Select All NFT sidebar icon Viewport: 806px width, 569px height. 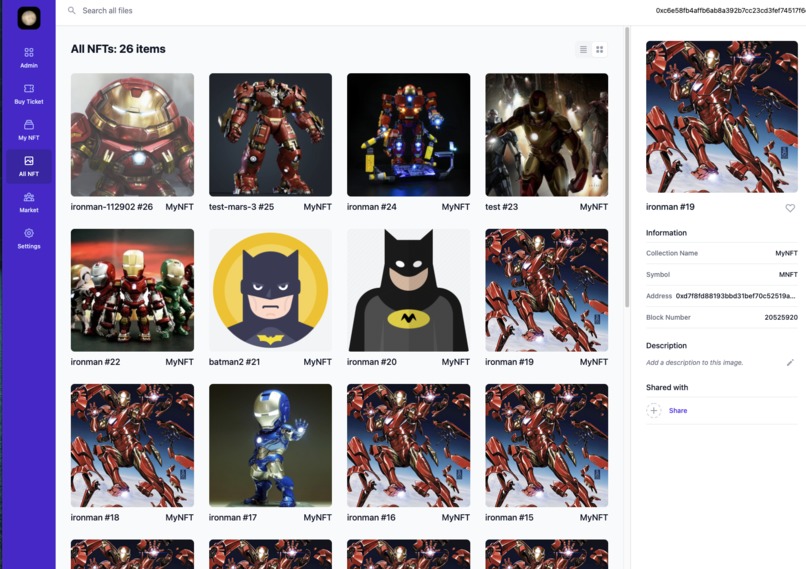(29, 160)
